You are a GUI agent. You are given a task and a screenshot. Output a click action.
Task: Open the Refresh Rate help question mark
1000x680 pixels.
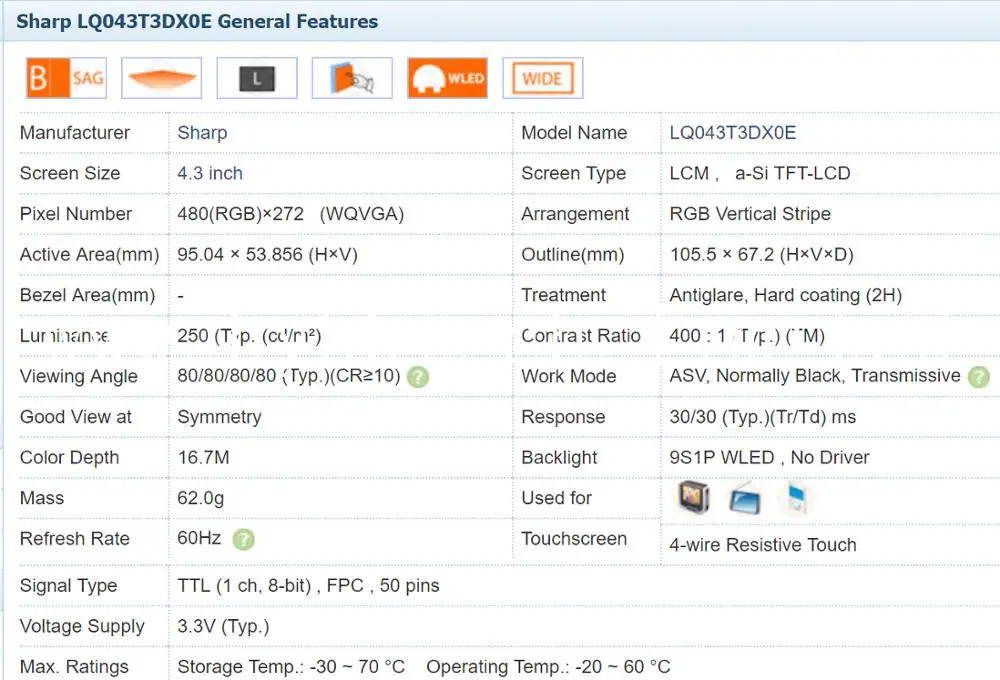coord(244,540)
